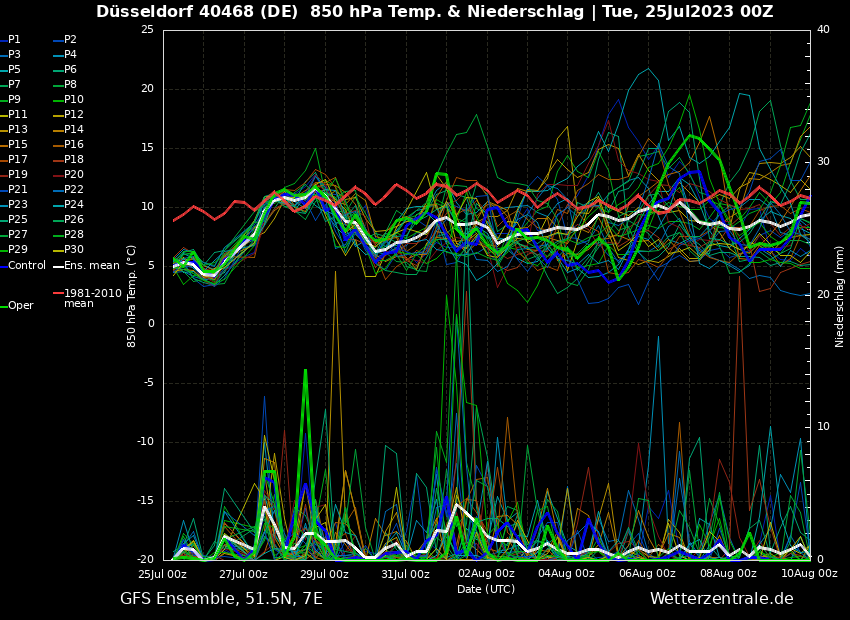The image size is (850, 620).
Task: Click the Control legend entry
Action: coord(26,266)
